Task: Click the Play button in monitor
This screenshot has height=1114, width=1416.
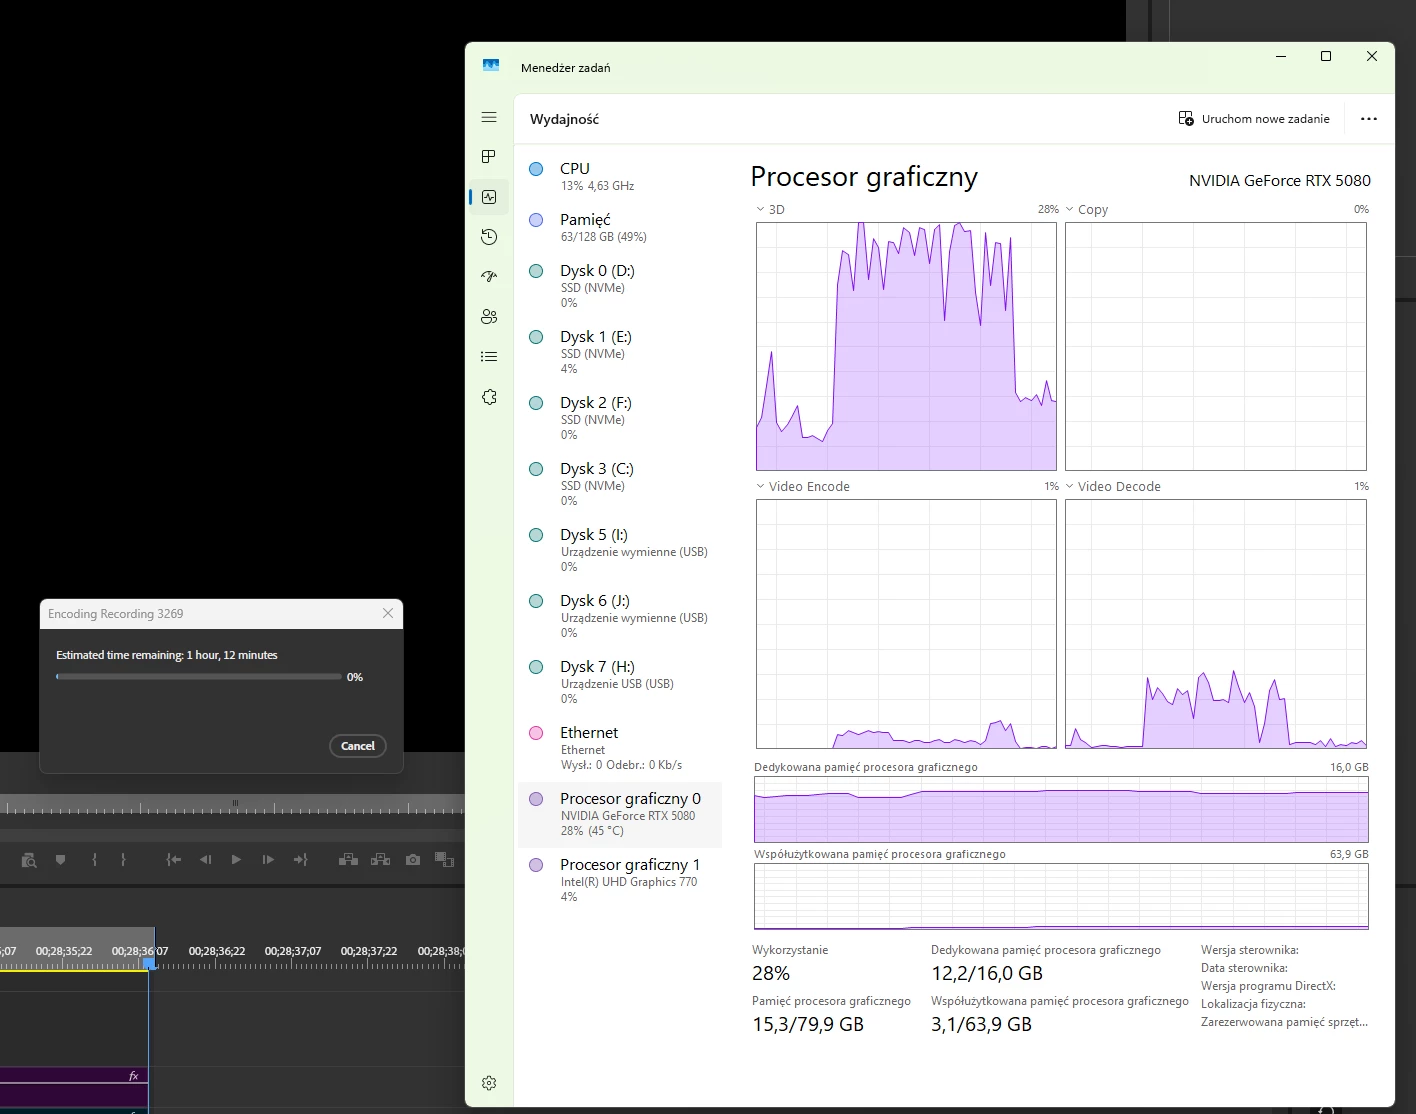Action: [x=236, y=859]
